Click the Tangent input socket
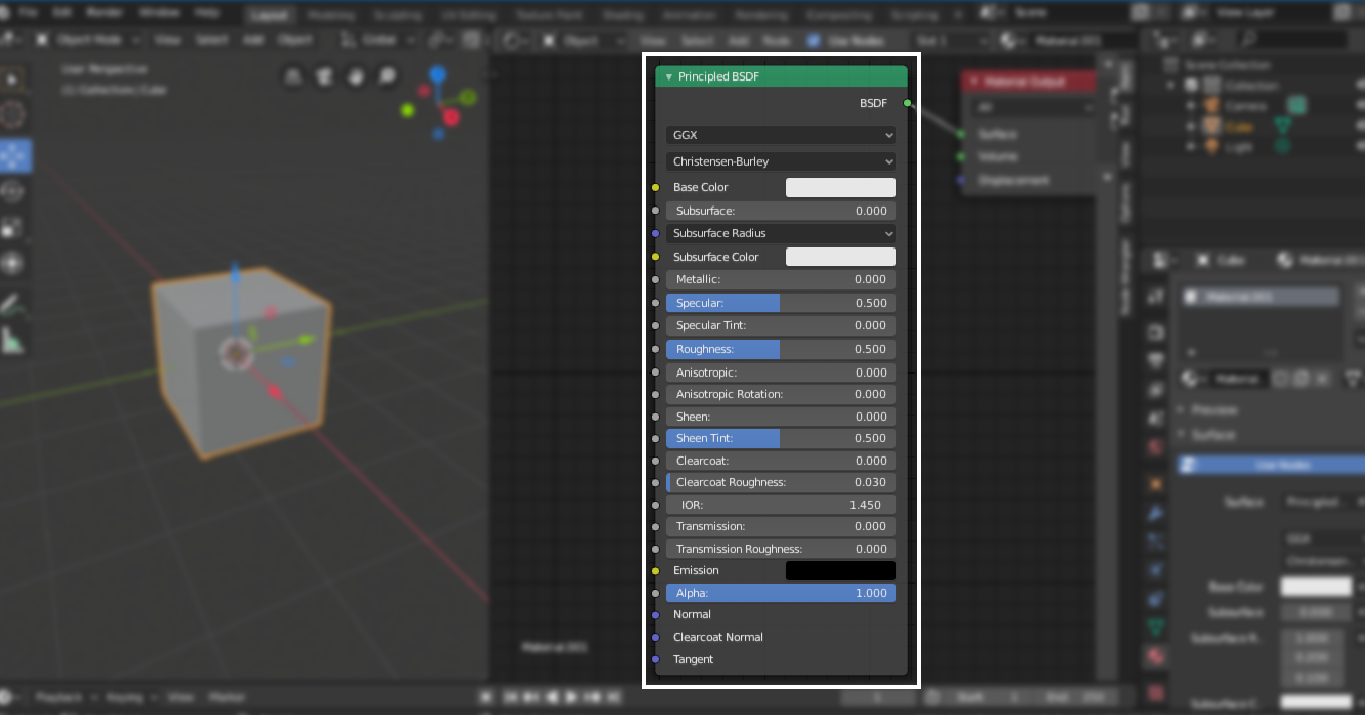This screenshot has height=715, width=1365. point(656,659)
